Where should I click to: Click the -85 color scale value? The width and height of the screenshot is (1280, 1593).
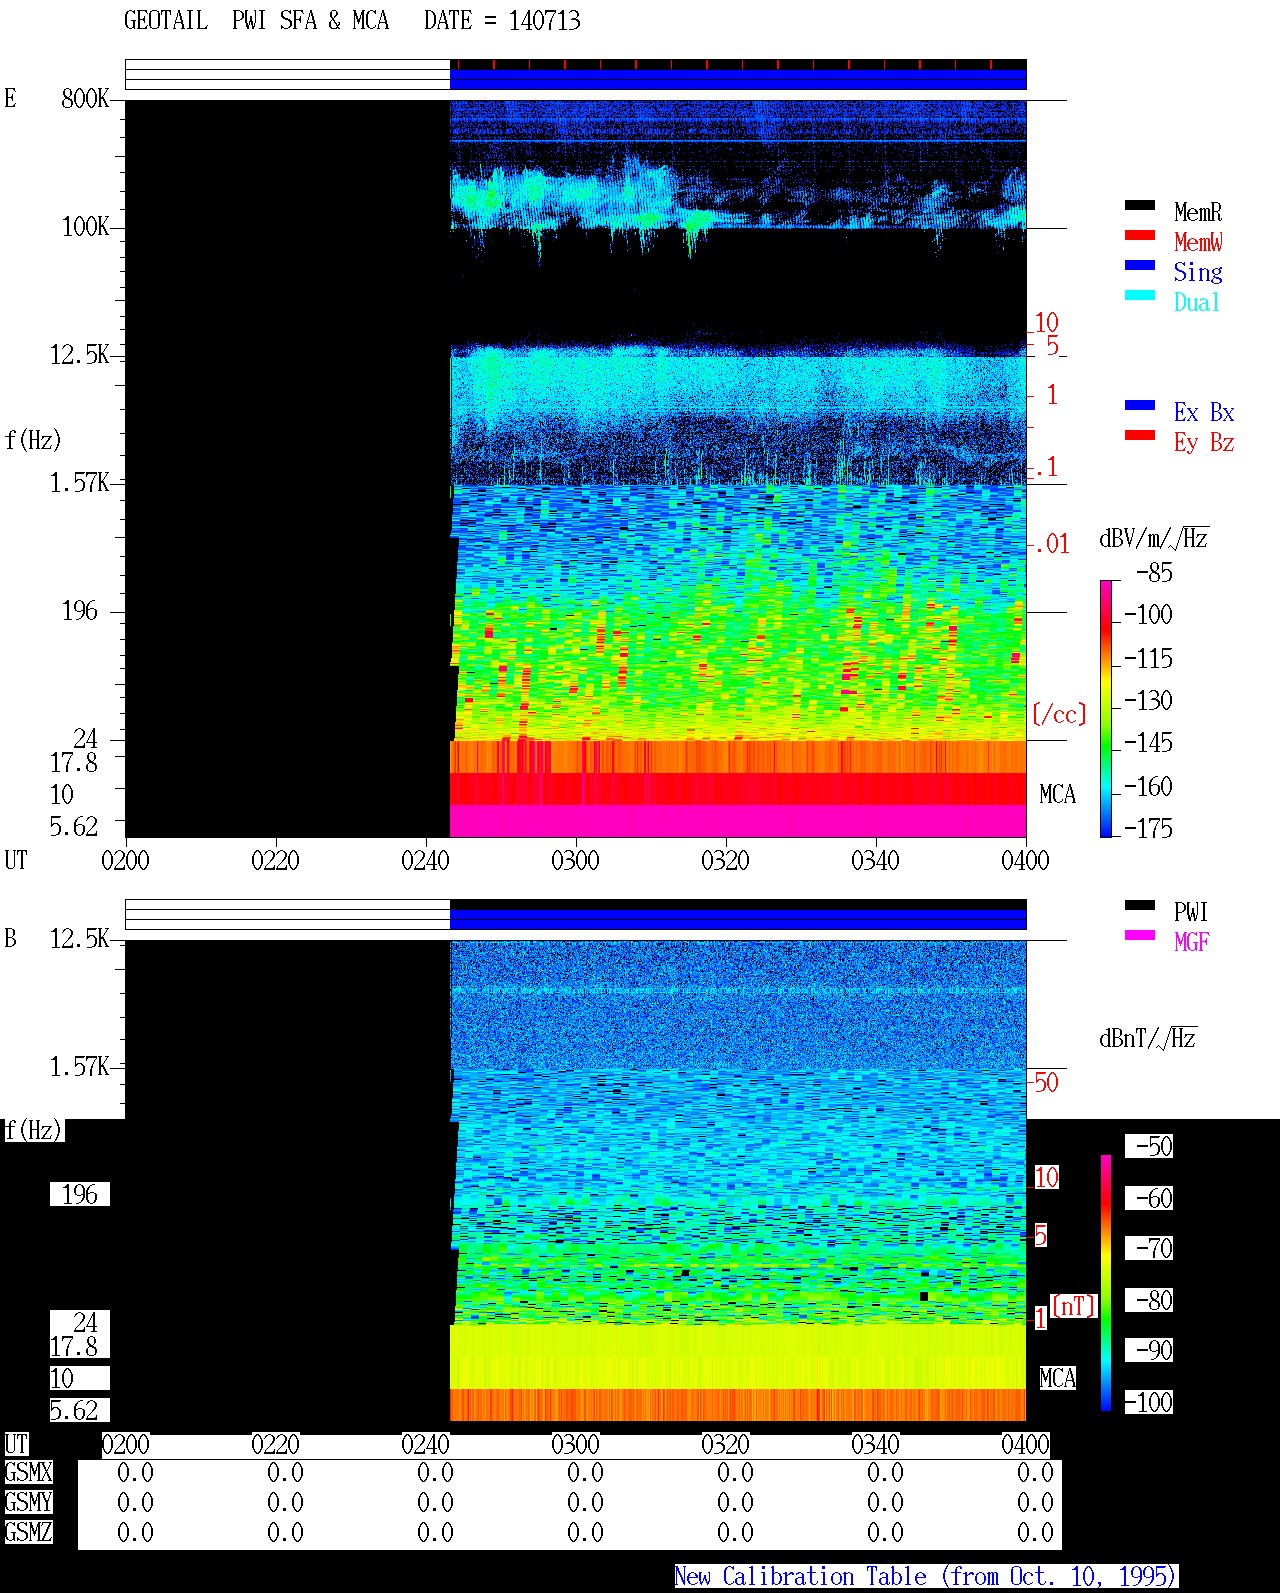tap(1154, 573)
